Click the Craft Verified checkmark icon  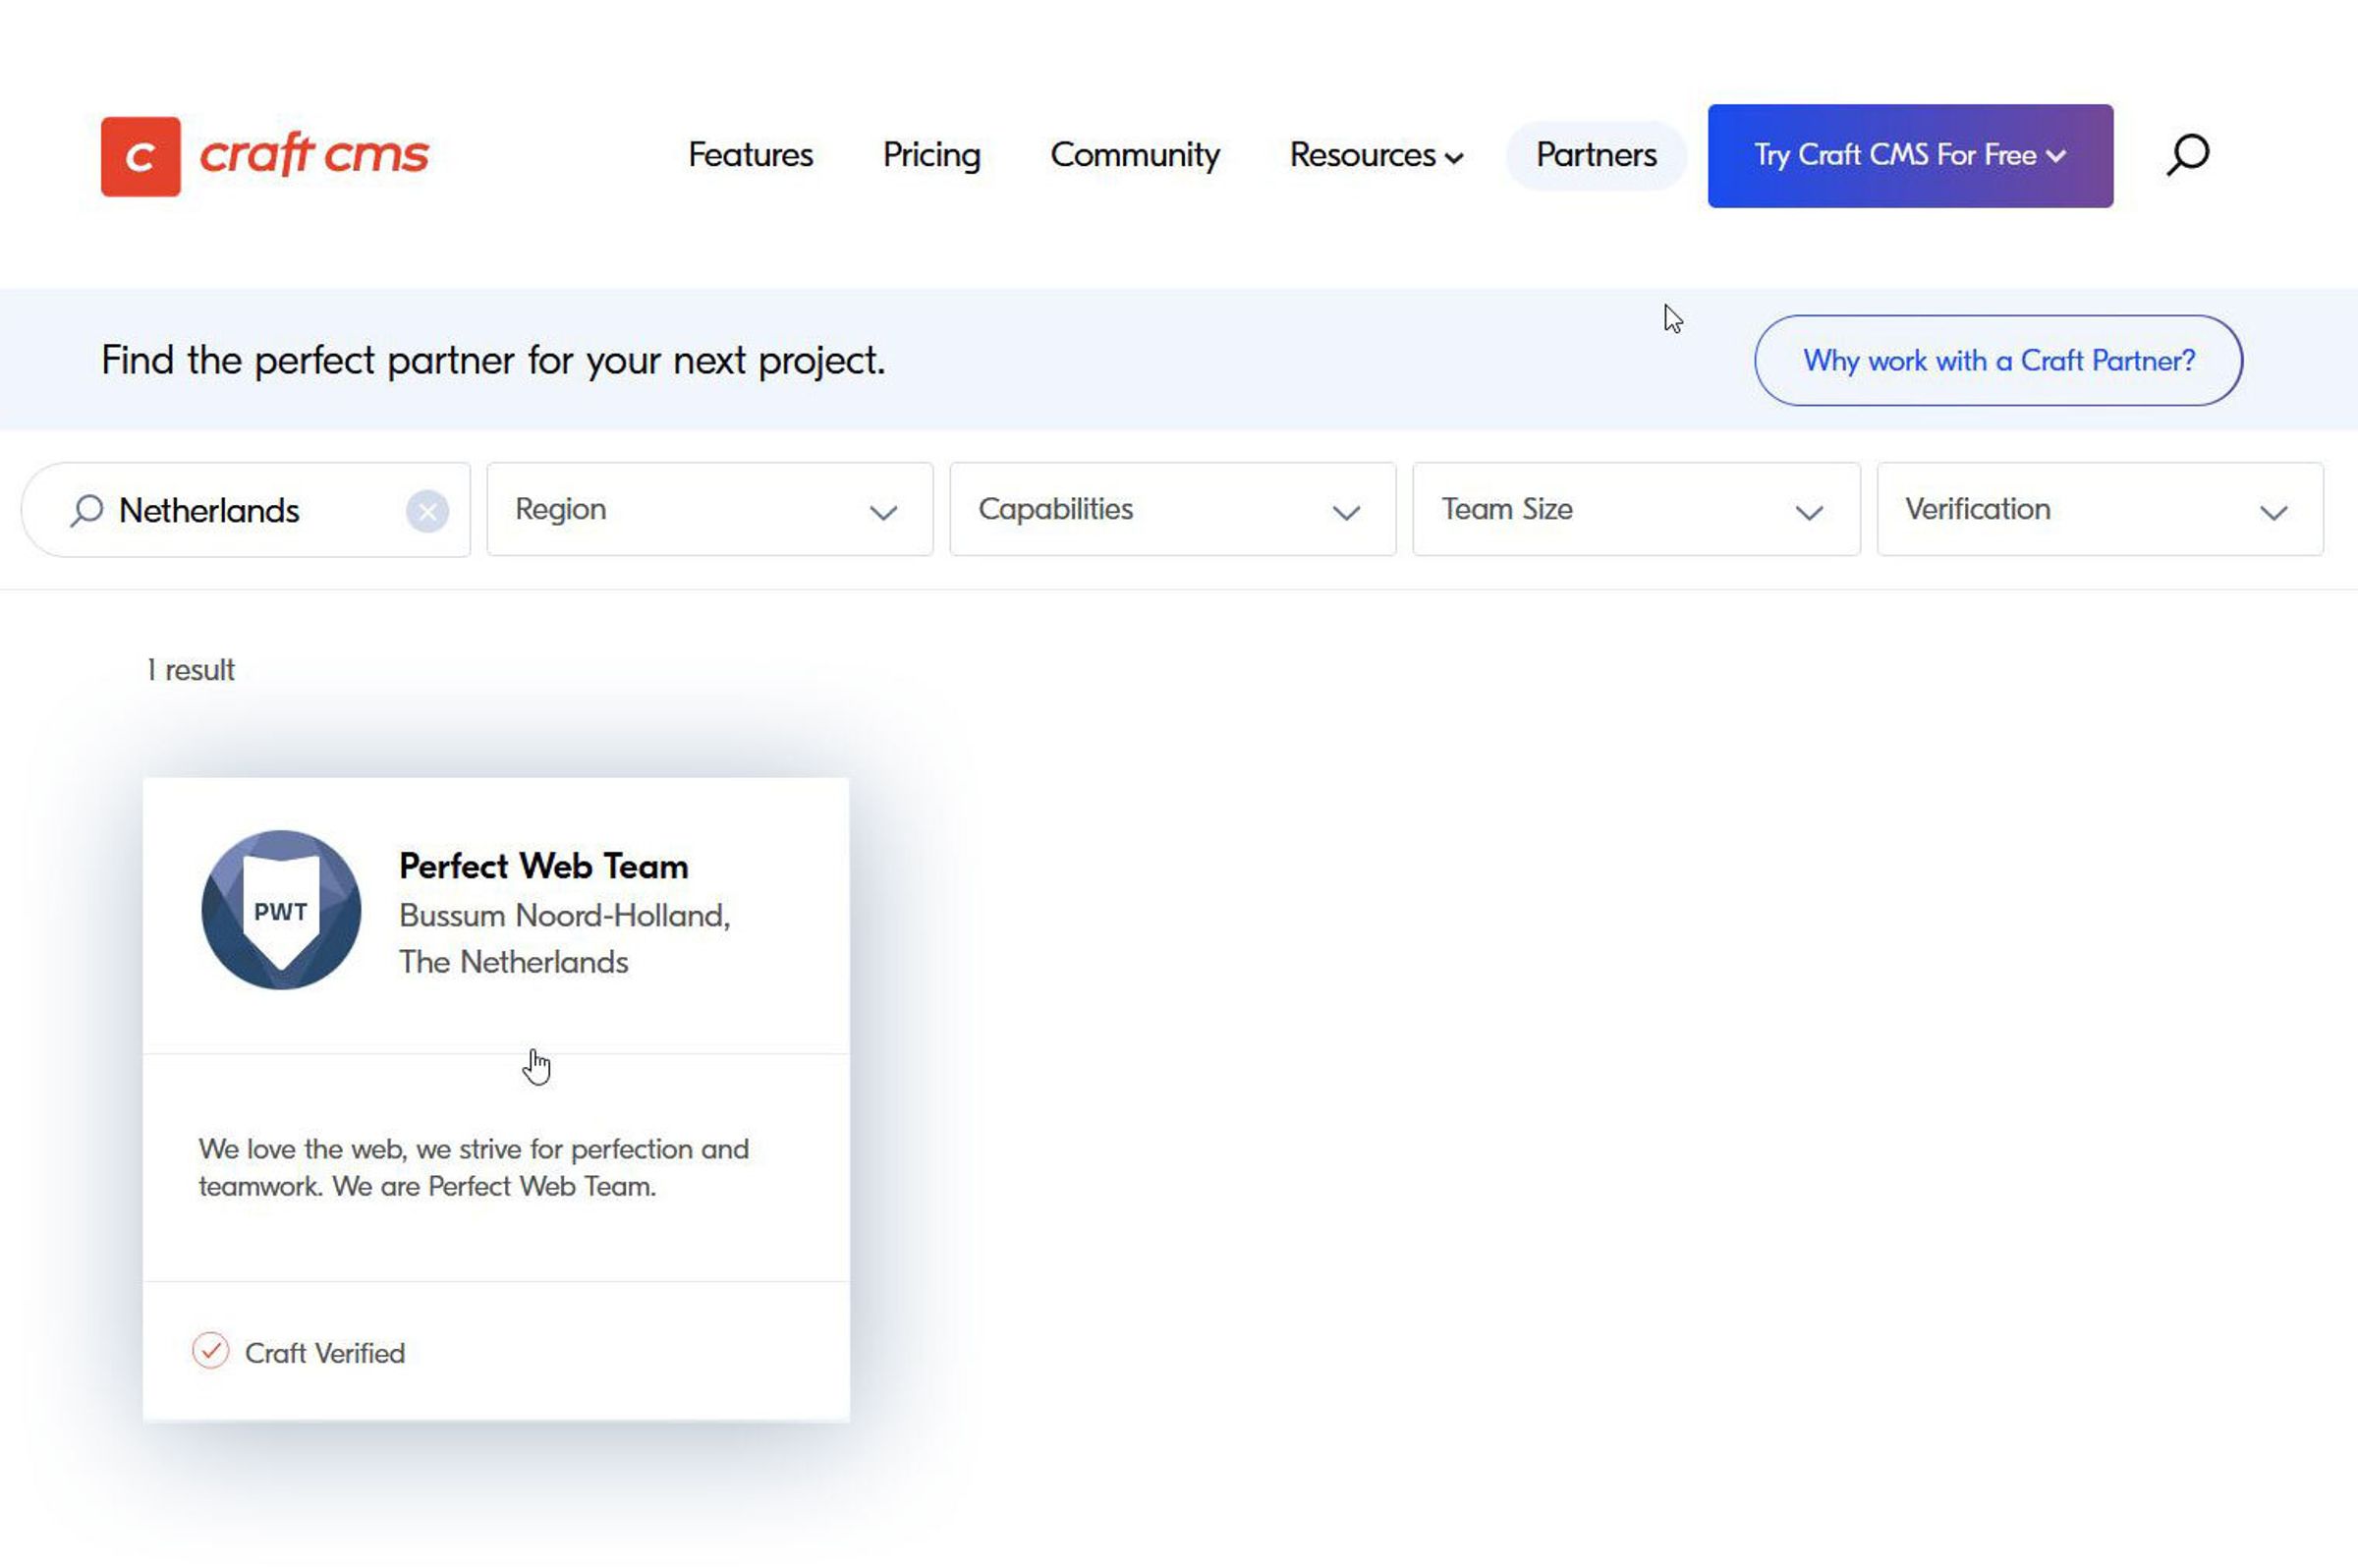coord(211,1351)
